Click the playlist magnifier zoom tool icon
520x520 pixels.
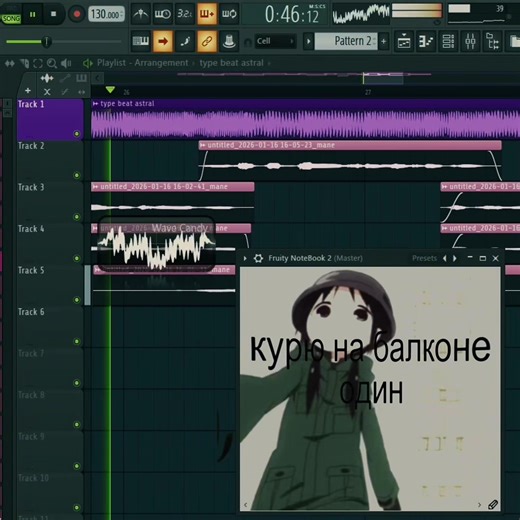(x=52, y=63)
